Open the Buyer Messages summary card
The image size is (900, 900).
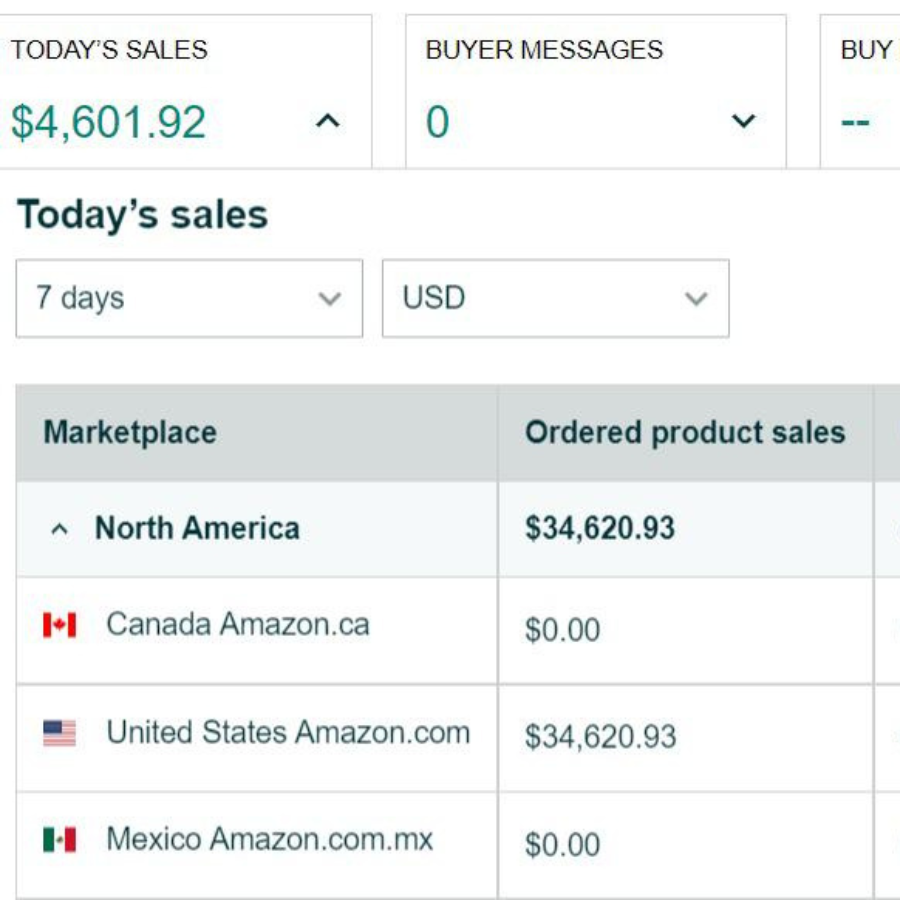(596, 92)
